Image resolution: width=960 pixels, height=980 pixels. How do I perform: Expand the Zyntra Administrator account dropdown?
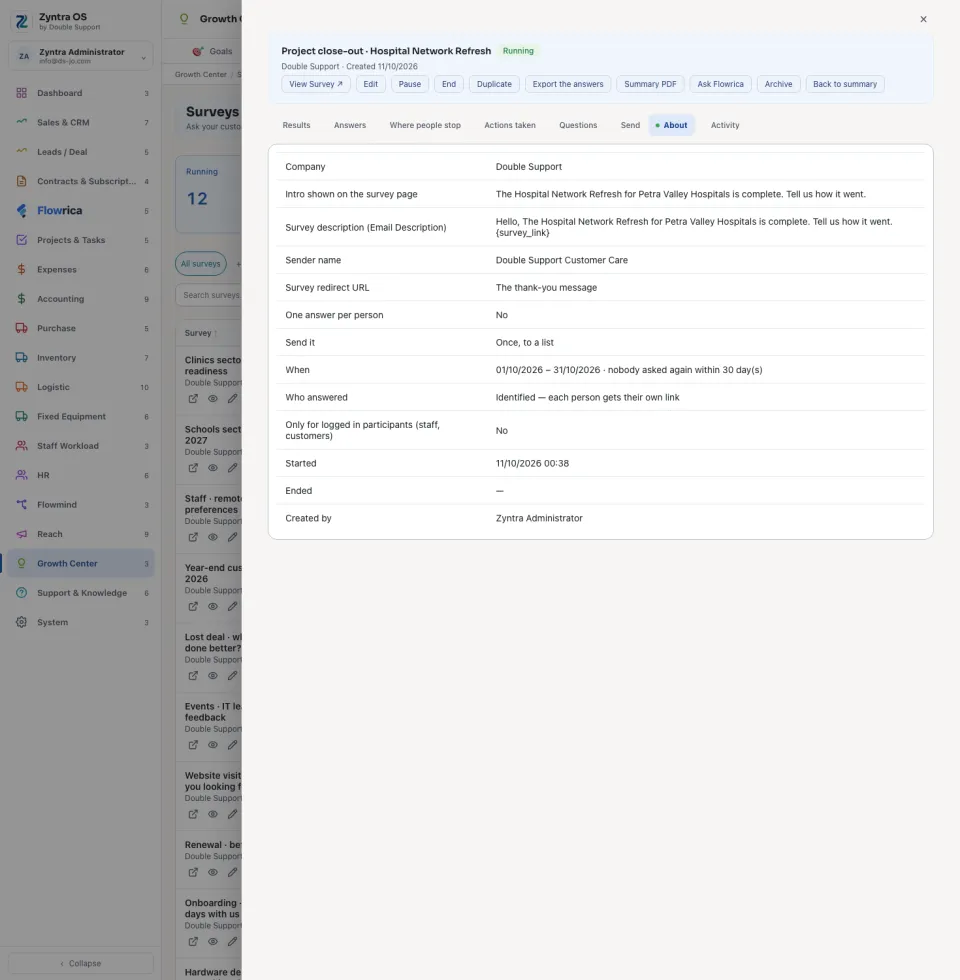click(81, 56)
